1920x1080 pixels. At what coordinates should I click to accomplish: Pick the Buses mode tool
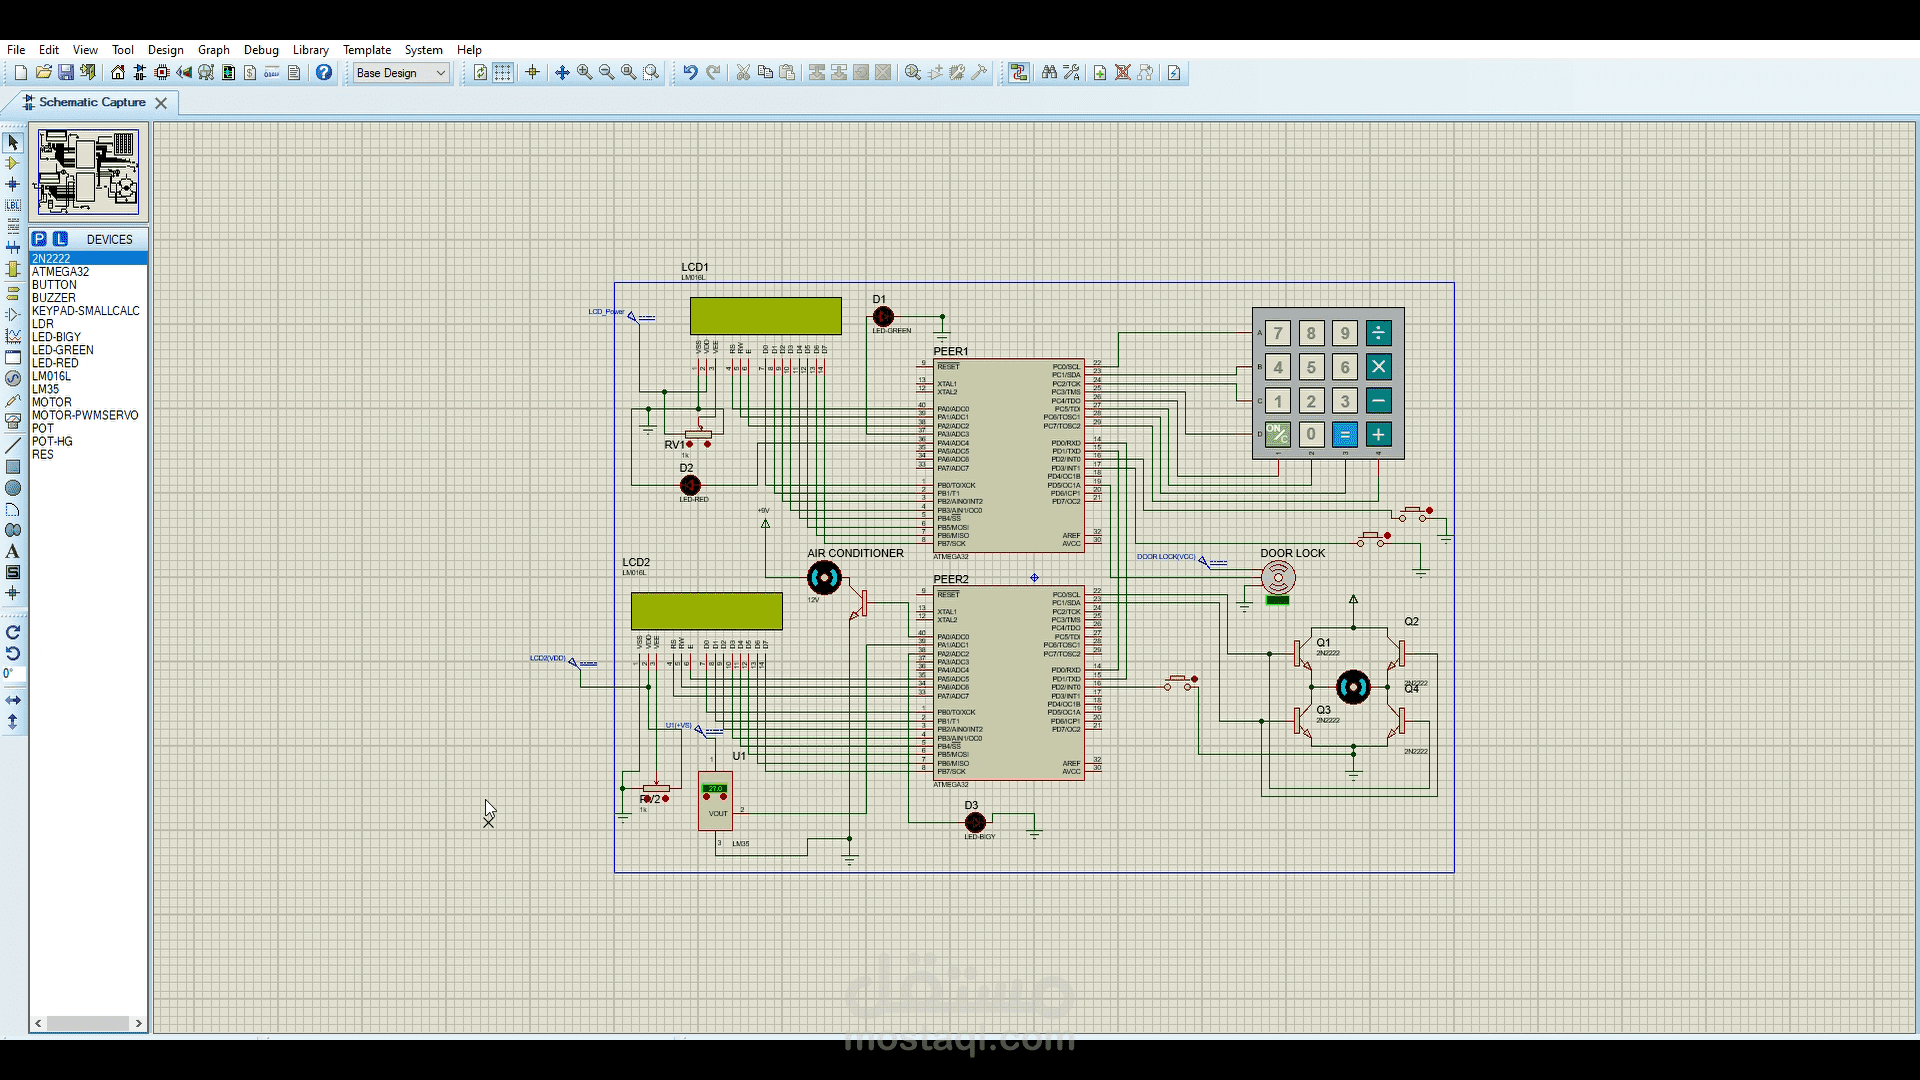coord(13,247)
